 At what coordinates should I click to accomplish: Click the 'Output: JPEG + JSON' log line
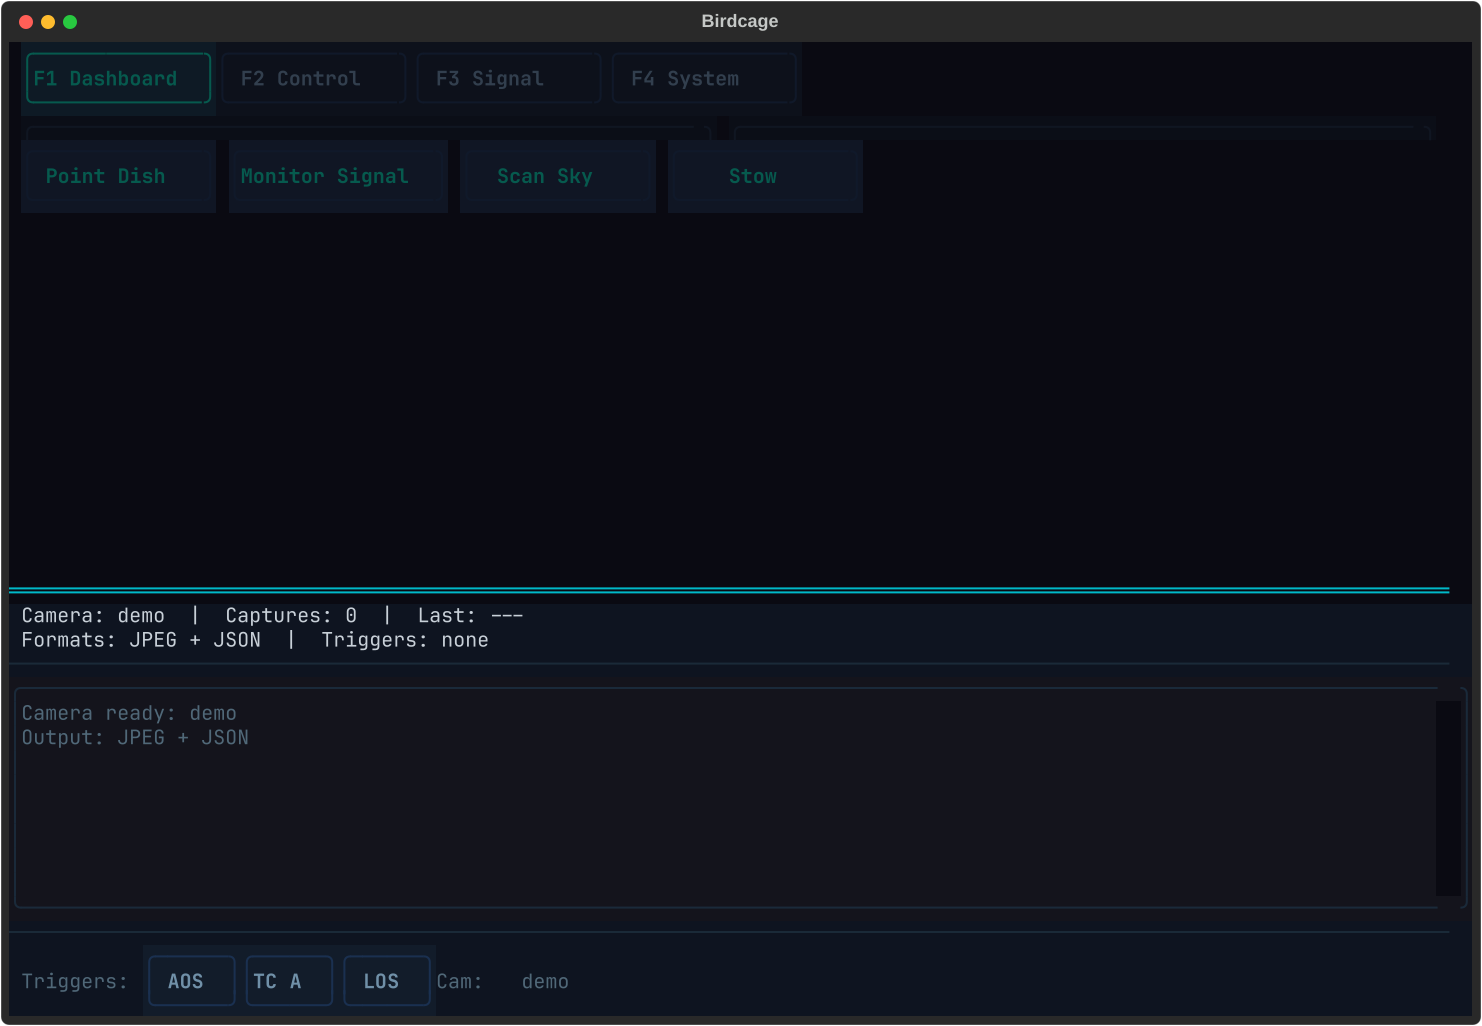(x=135, y=738)
